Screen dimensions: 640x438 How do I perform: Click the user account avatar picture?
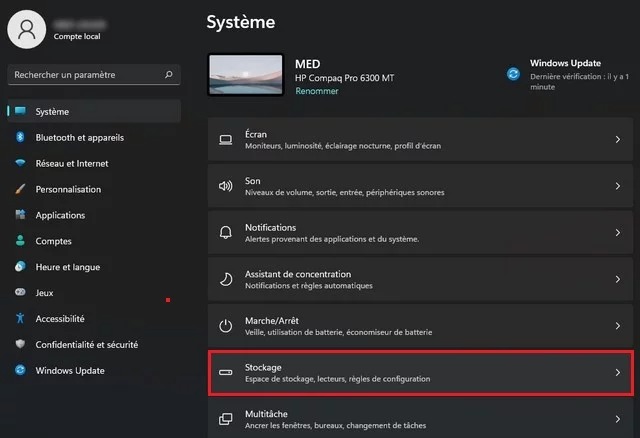(26, 29)
